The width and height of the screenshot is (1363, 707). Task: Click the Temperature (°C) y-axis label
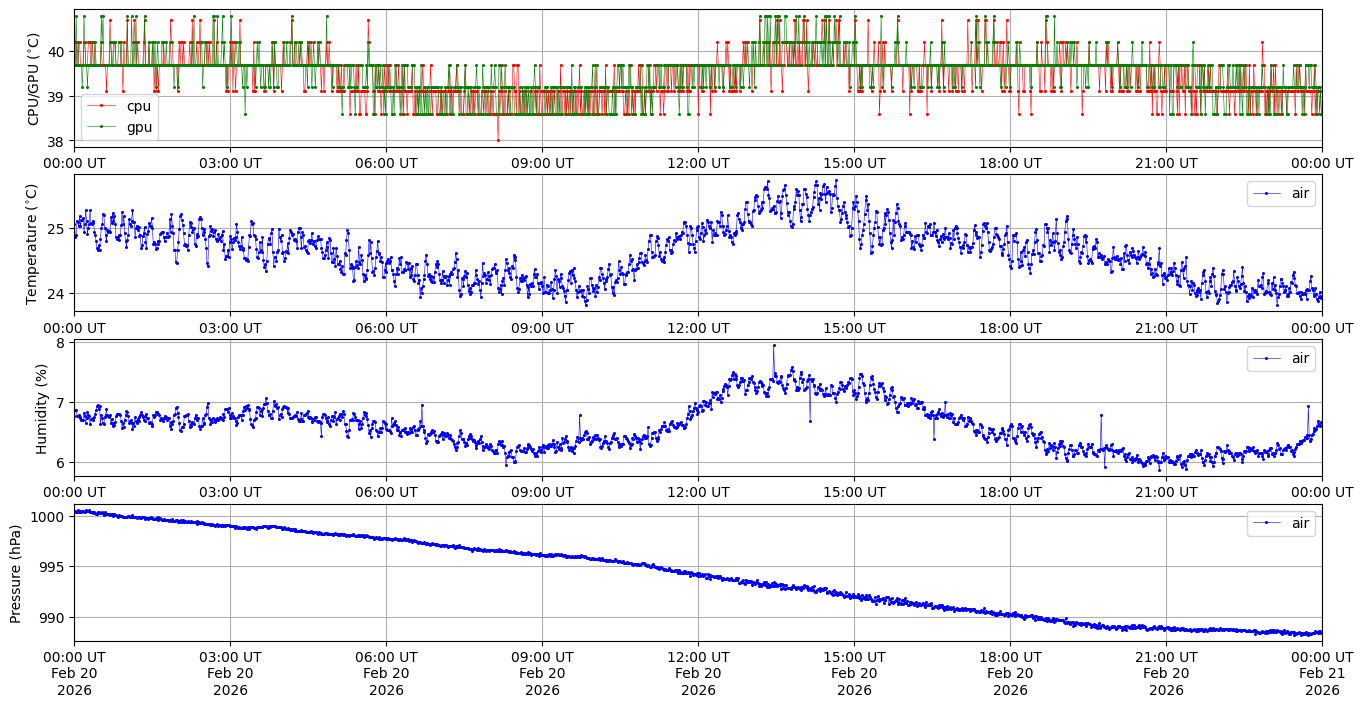33,243
